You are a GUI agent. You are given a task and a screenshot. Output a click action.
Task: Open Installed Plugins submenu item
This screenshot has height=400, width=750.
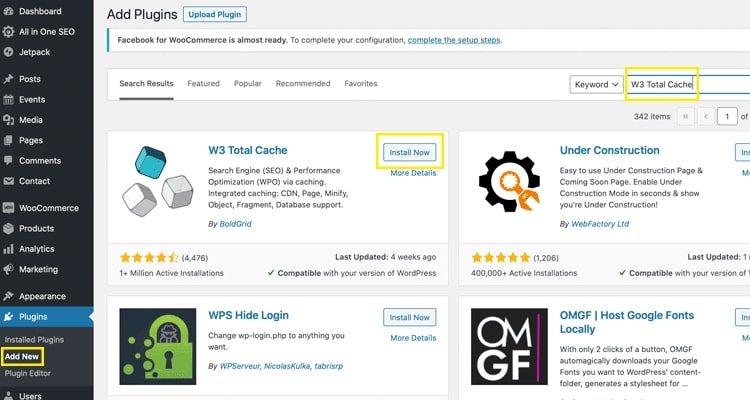coord(34,340)
